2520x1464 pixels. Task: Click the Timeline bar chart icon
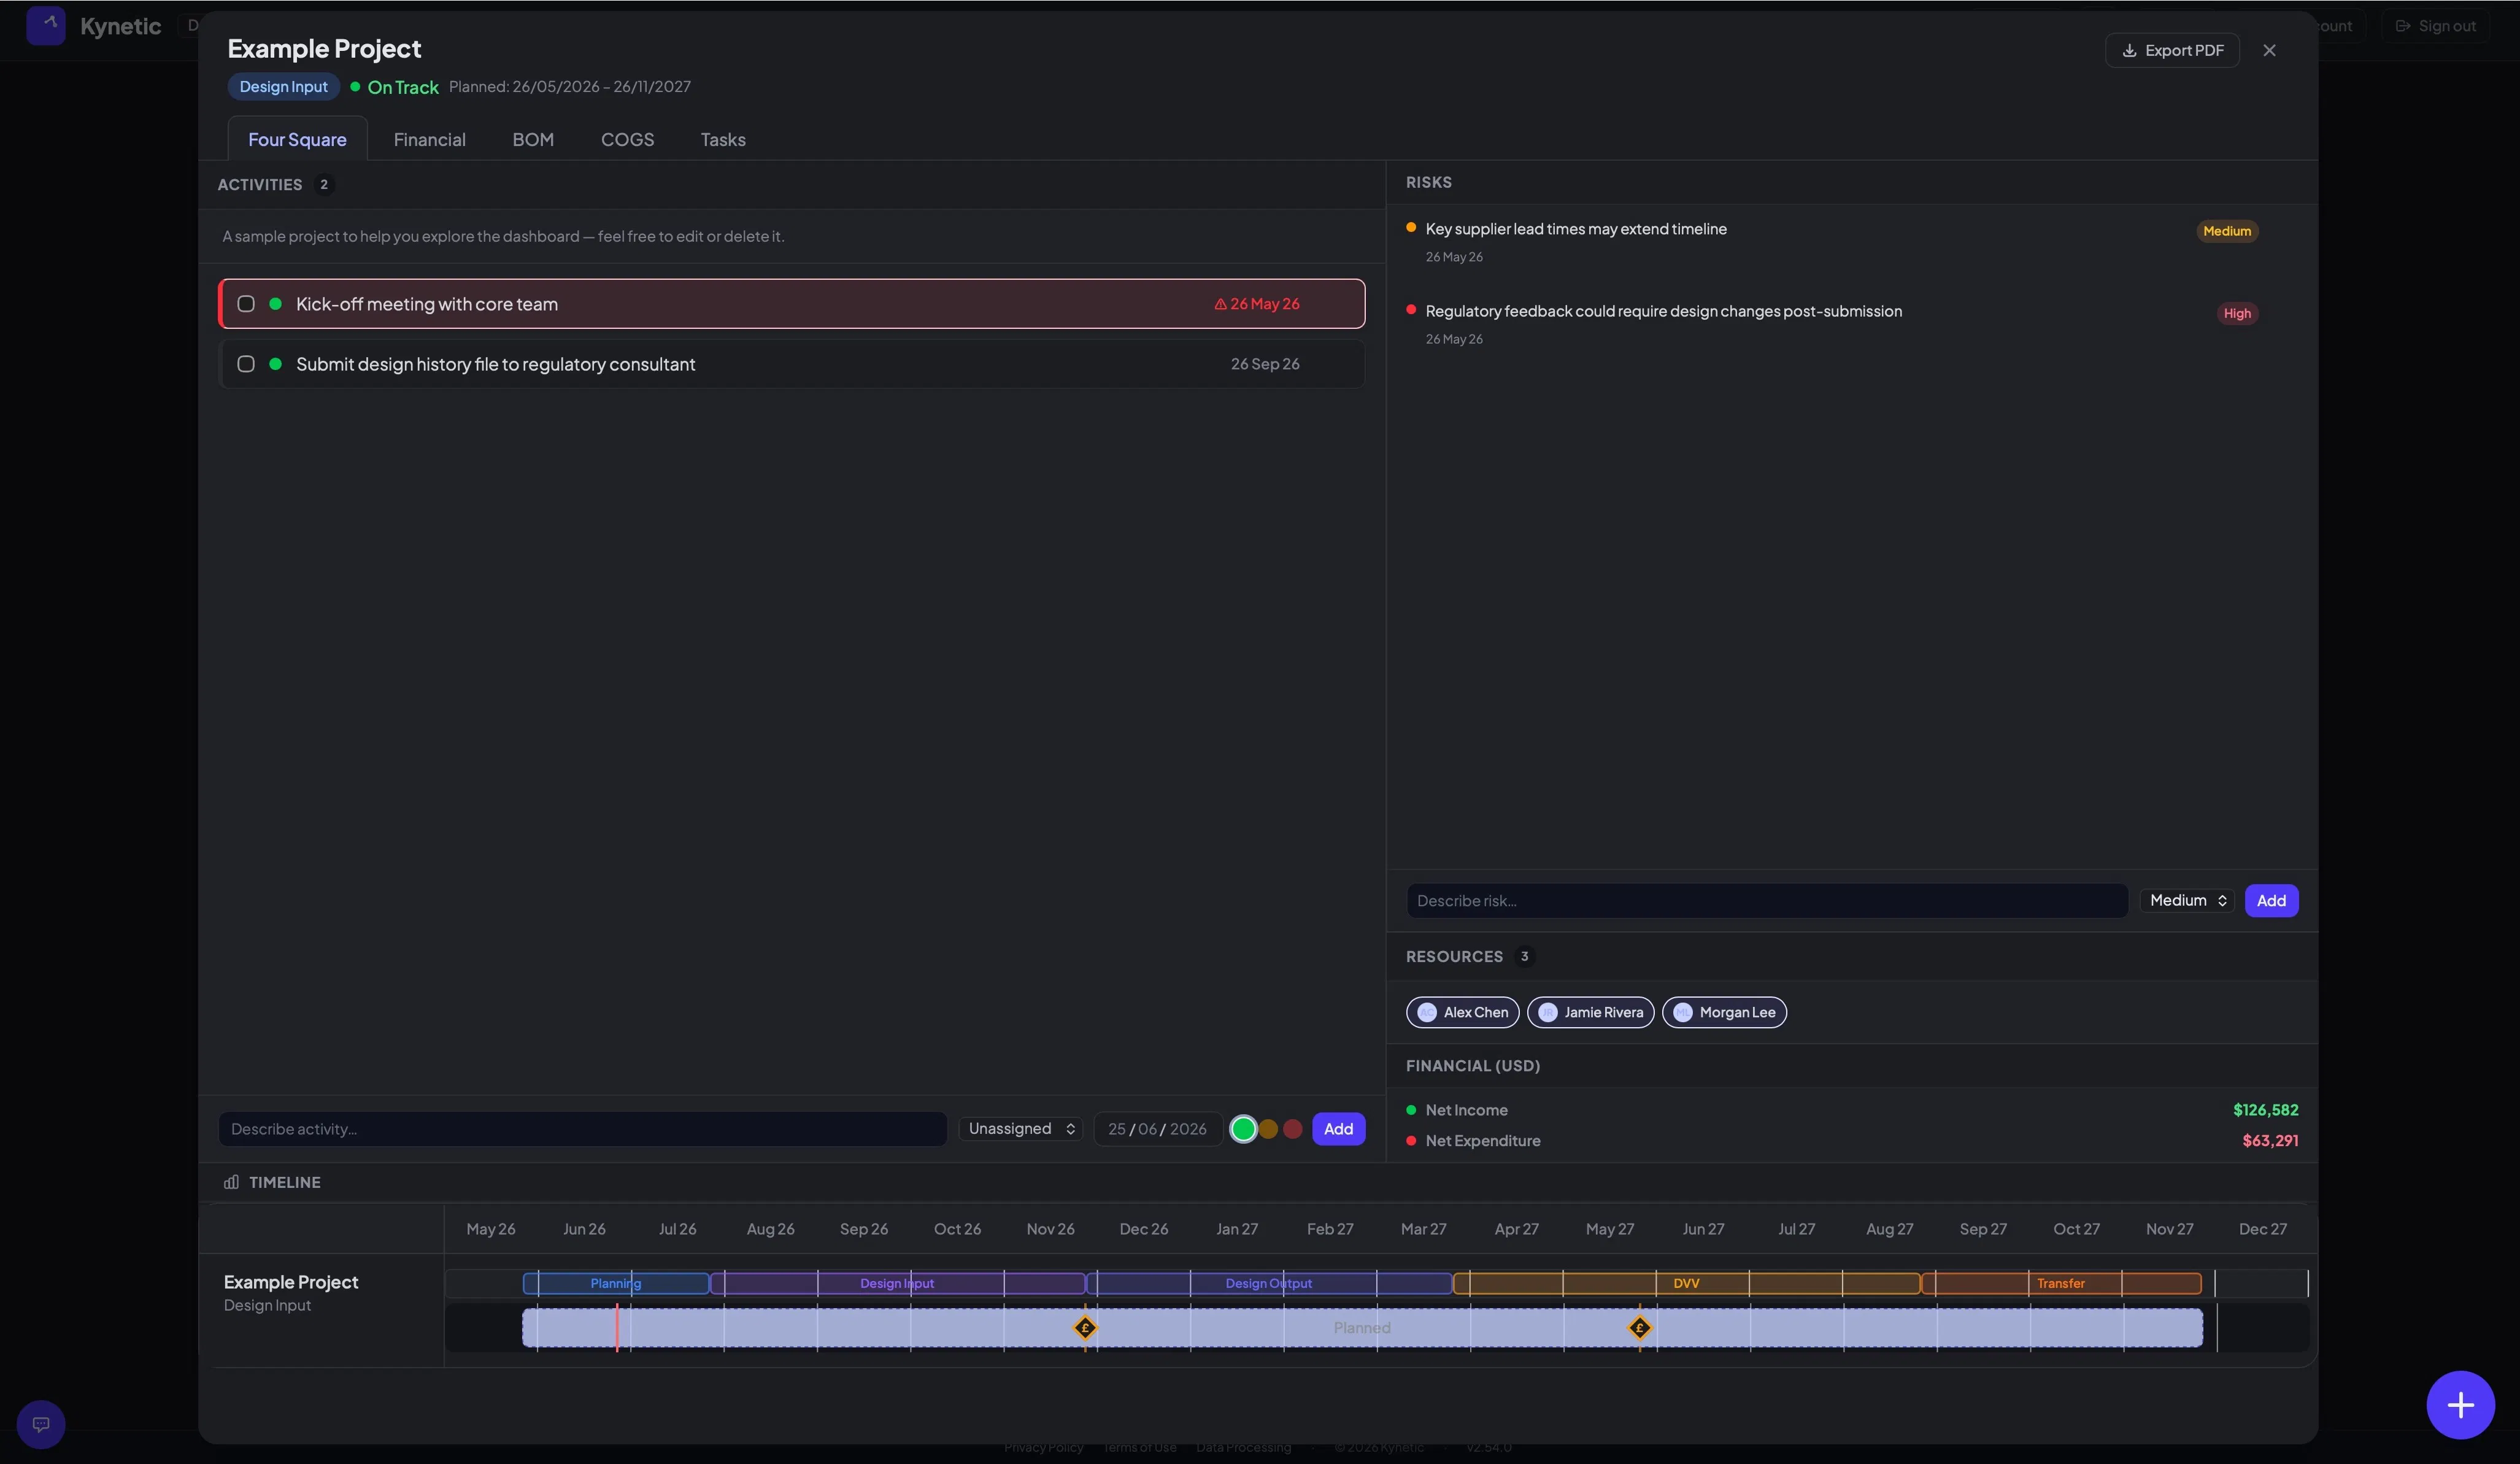[x=231, y=1182]
